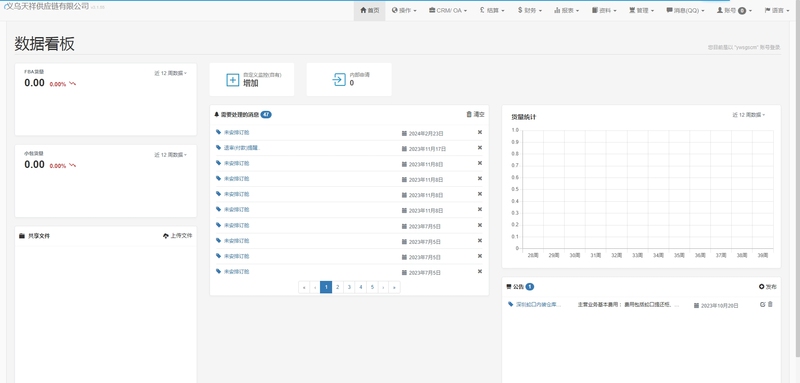Delete the announcement via trash icon
The height and width of the screenshot is (383, 800).
[x=770, y=304]
